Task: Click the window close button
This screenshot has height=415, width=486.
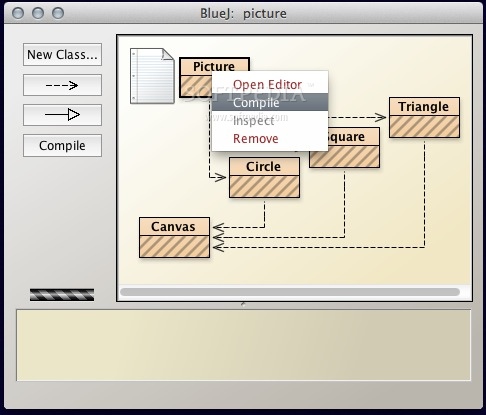Action: click(x=18, y=13)
